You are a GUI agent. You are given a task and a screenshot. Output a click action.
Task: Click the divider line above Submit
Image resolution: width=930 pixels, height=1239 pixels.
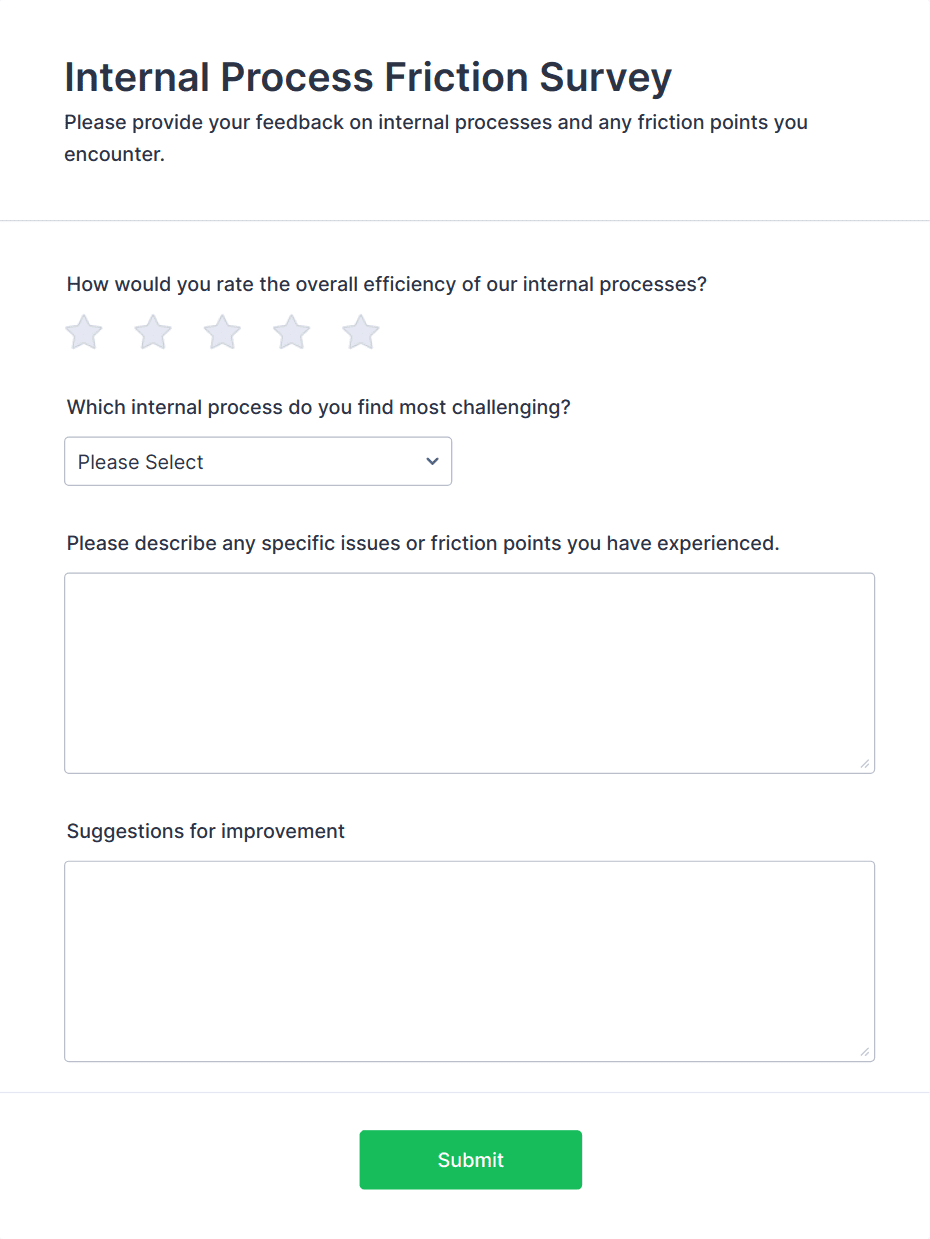point(465,1092)
